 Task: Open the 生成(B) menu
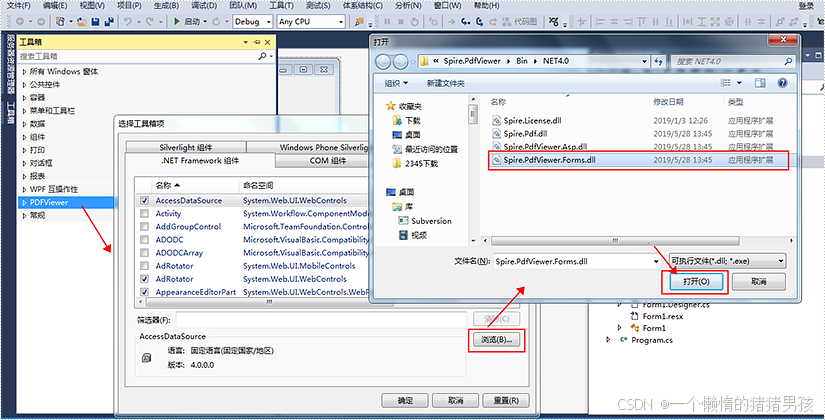tap(167, 6)
